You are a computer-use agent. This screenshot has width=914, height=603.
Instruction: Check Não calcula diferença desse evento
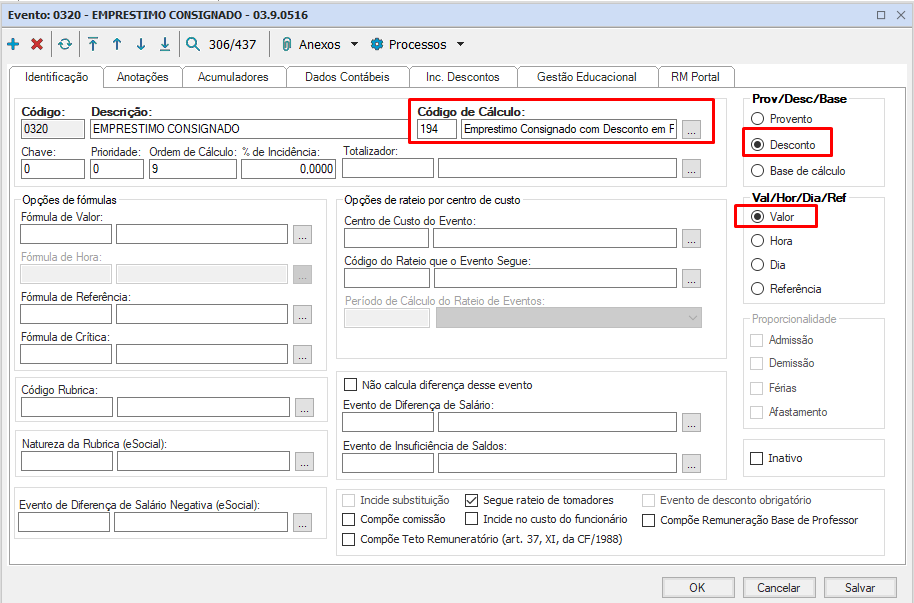pos(350,385)
